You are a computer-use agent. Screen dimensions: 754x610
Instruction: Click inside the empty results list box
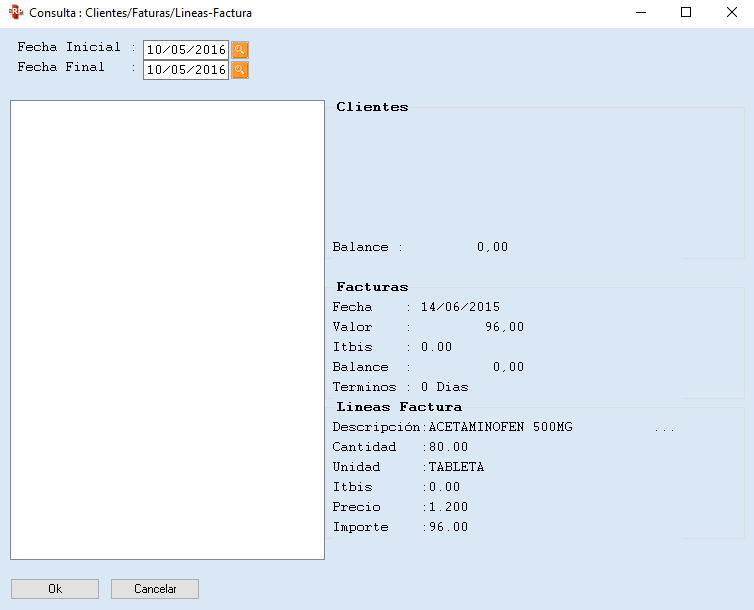click(x=167, y=330)
